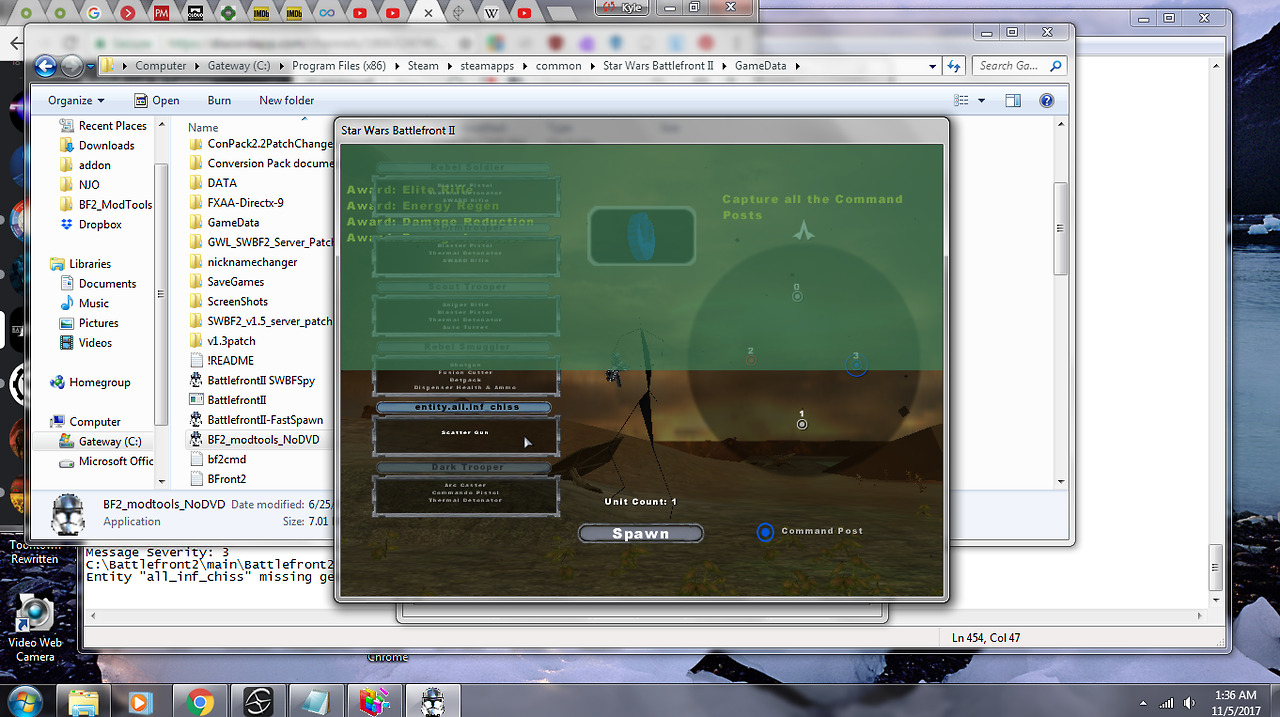The image size is (1280, 717).
Task: Select command post 3 on the minimap
Action: tap(856, 366)
